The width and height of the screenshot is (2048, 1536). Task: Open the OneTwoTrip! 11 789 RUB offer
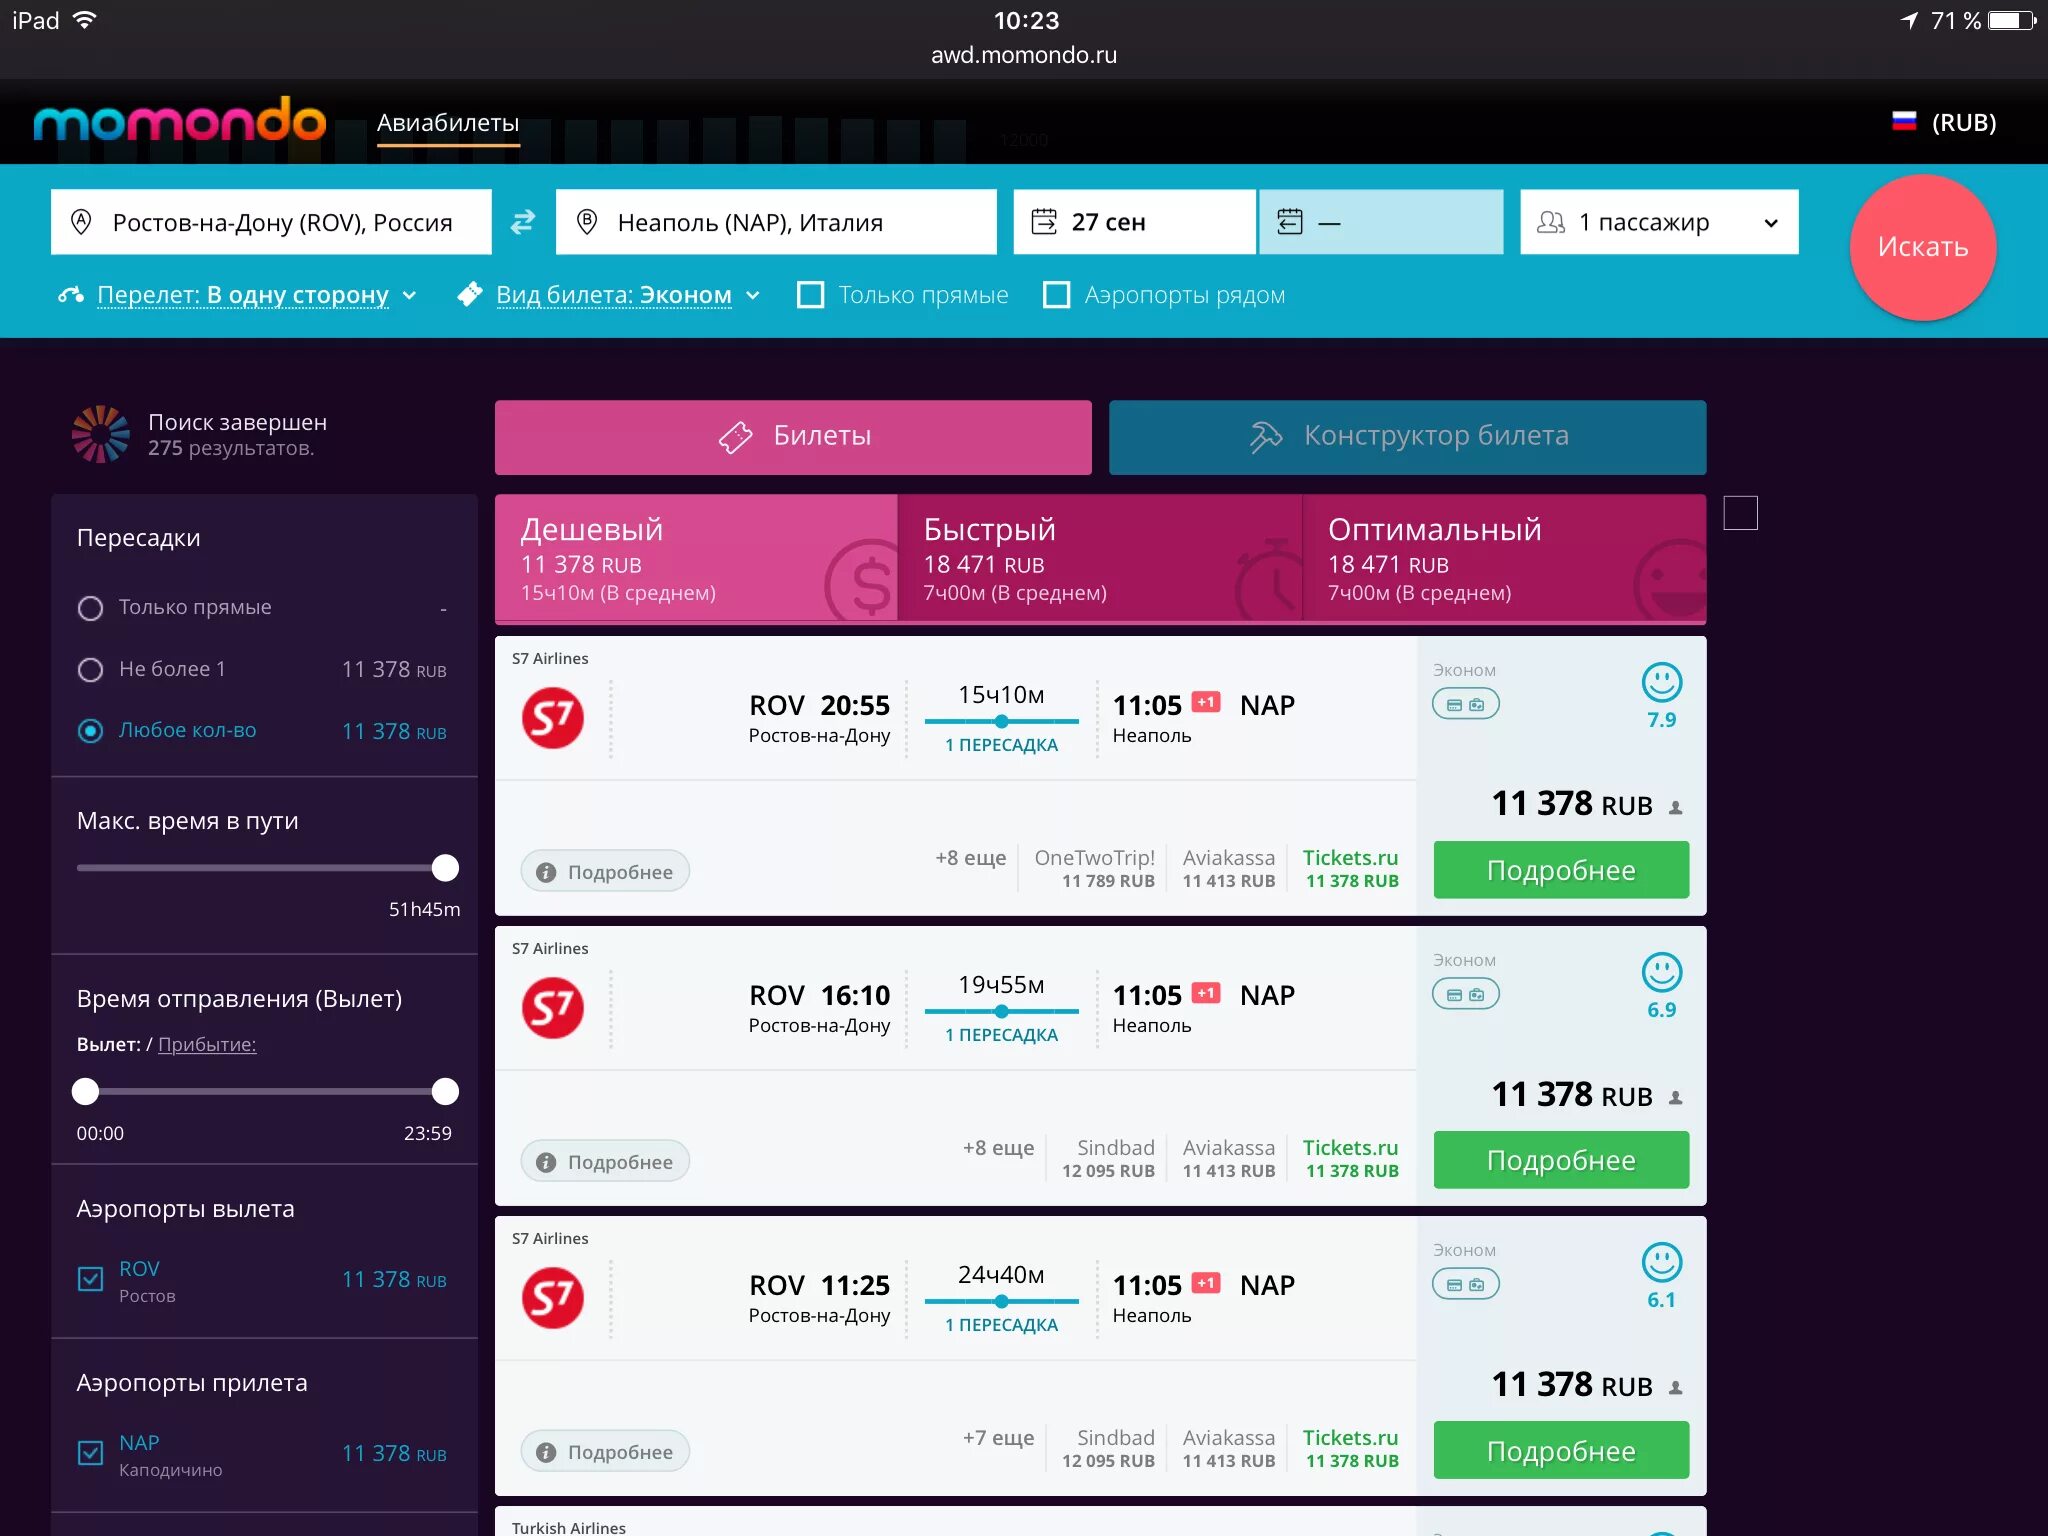[x=1094, y=869]
